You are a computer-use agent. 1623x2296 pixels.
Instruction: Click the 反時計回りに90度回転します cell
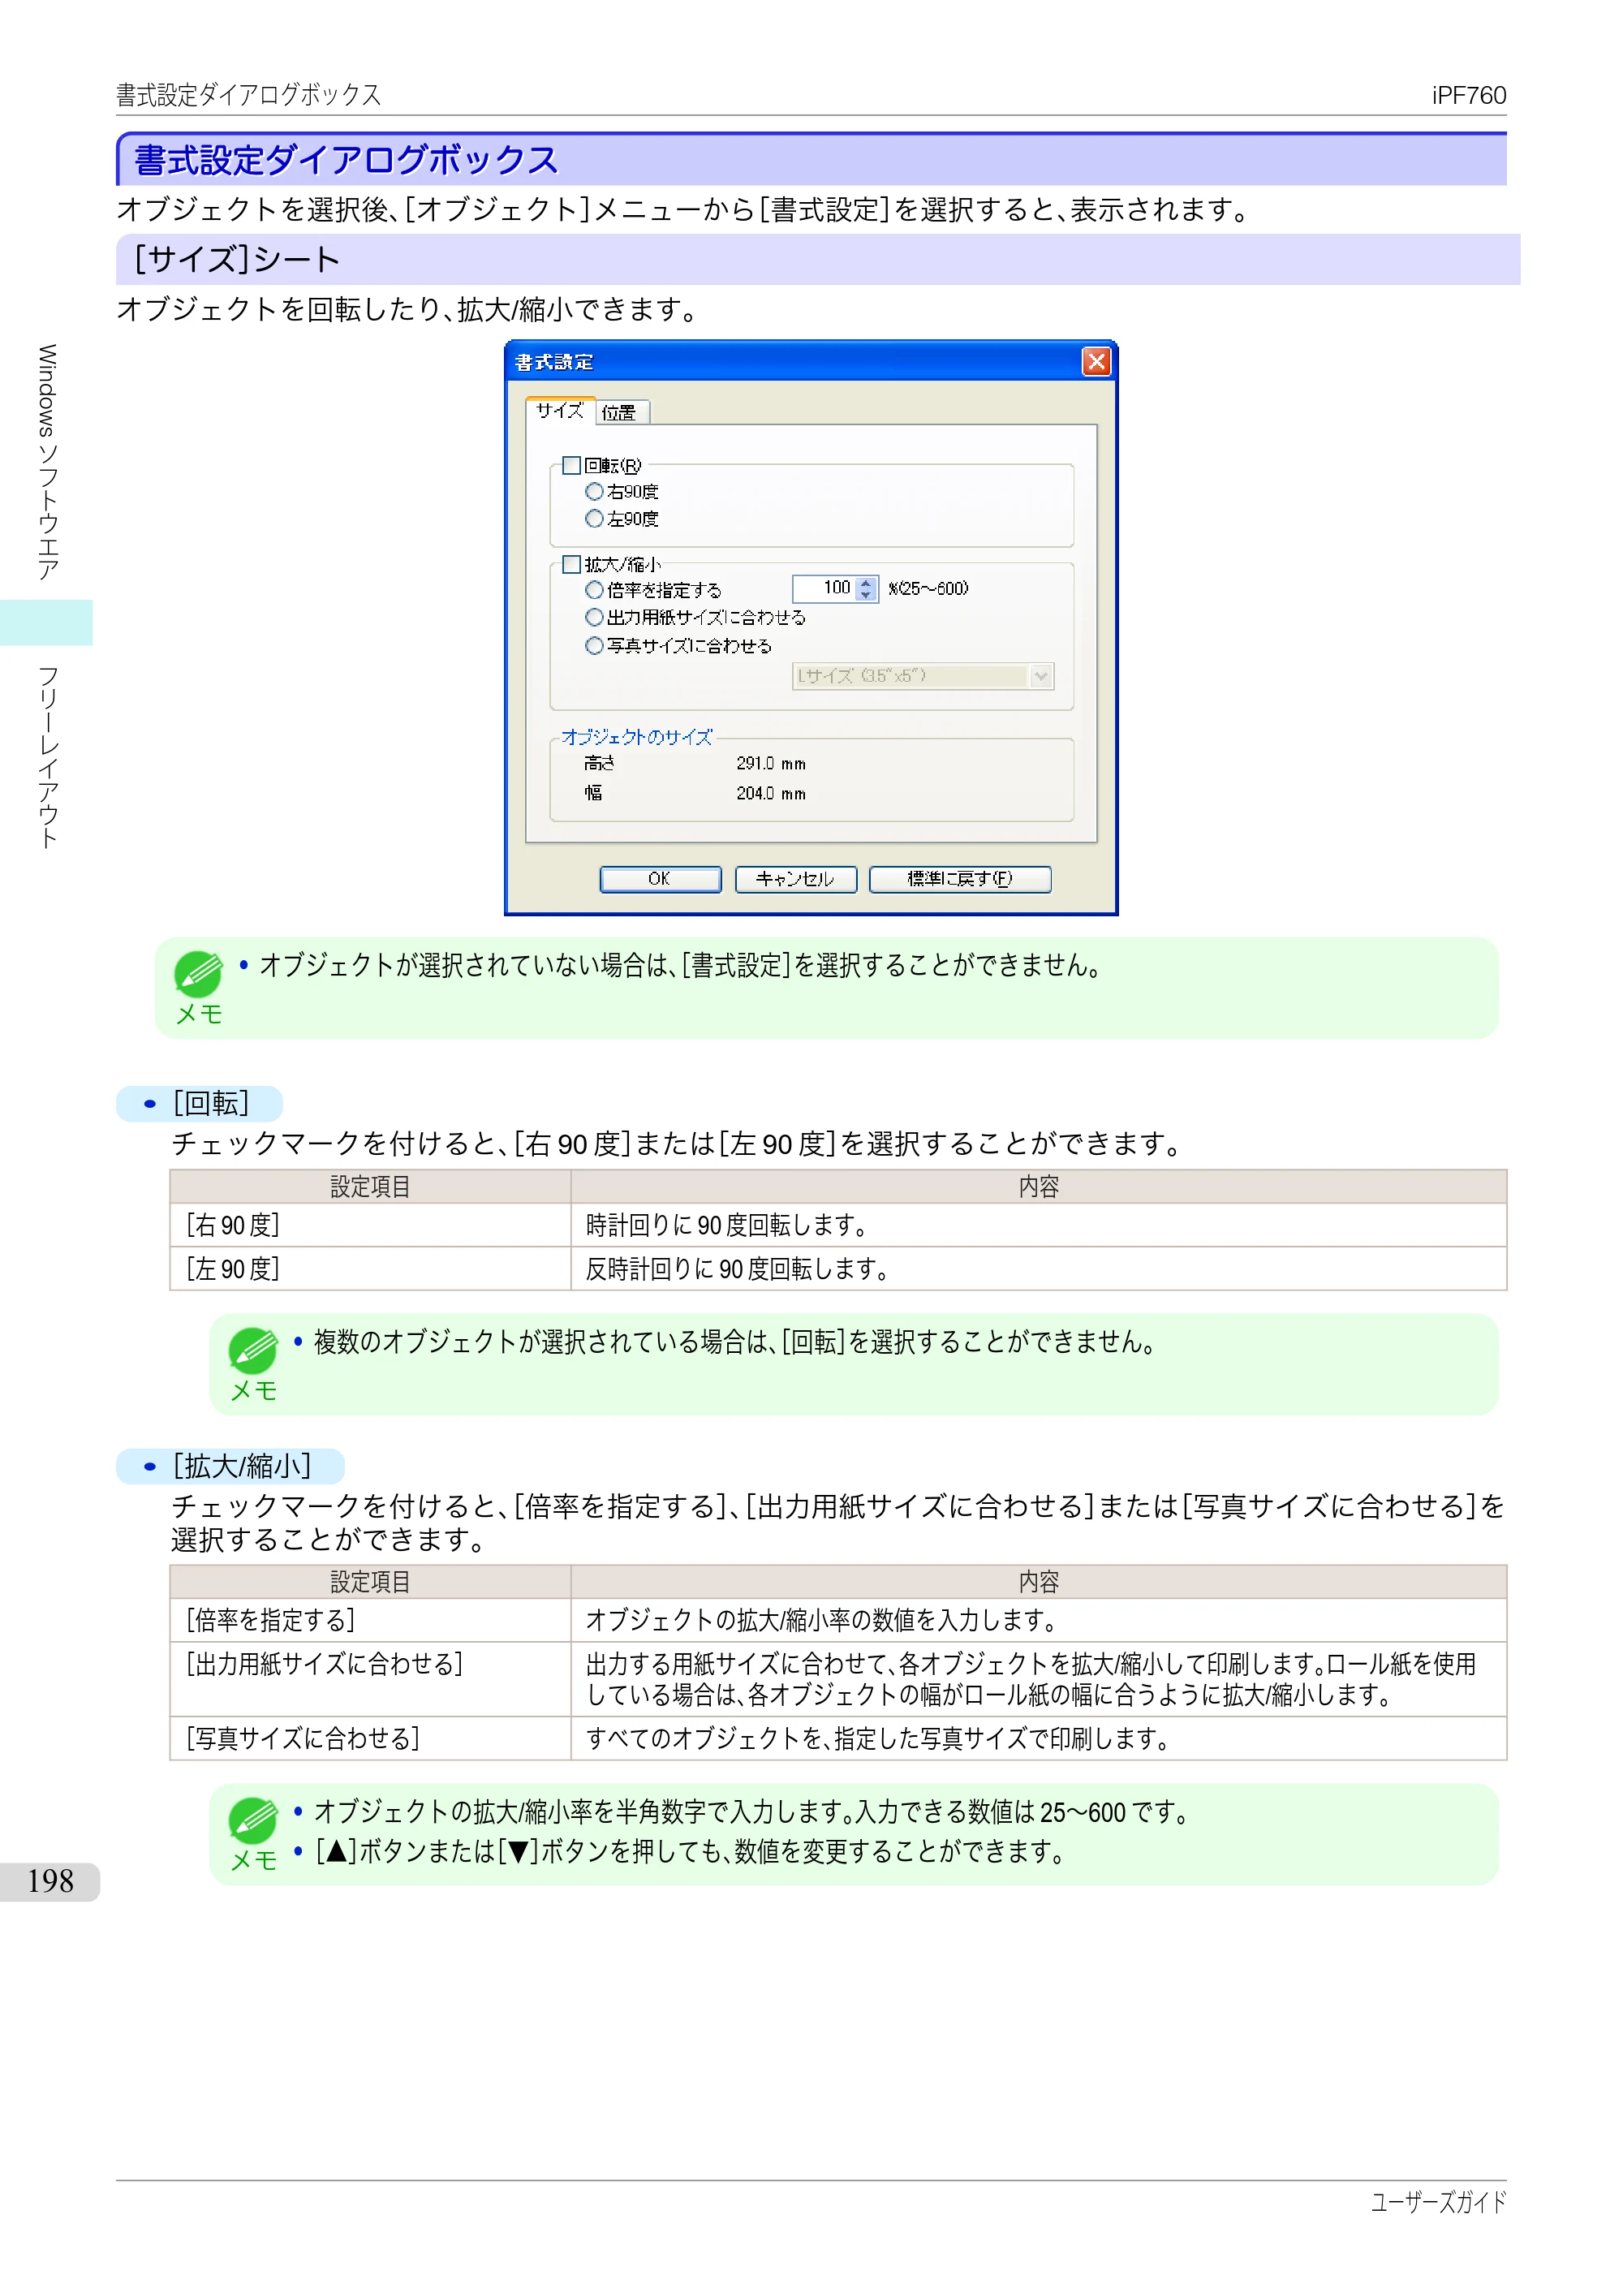pos(1039,1269)
